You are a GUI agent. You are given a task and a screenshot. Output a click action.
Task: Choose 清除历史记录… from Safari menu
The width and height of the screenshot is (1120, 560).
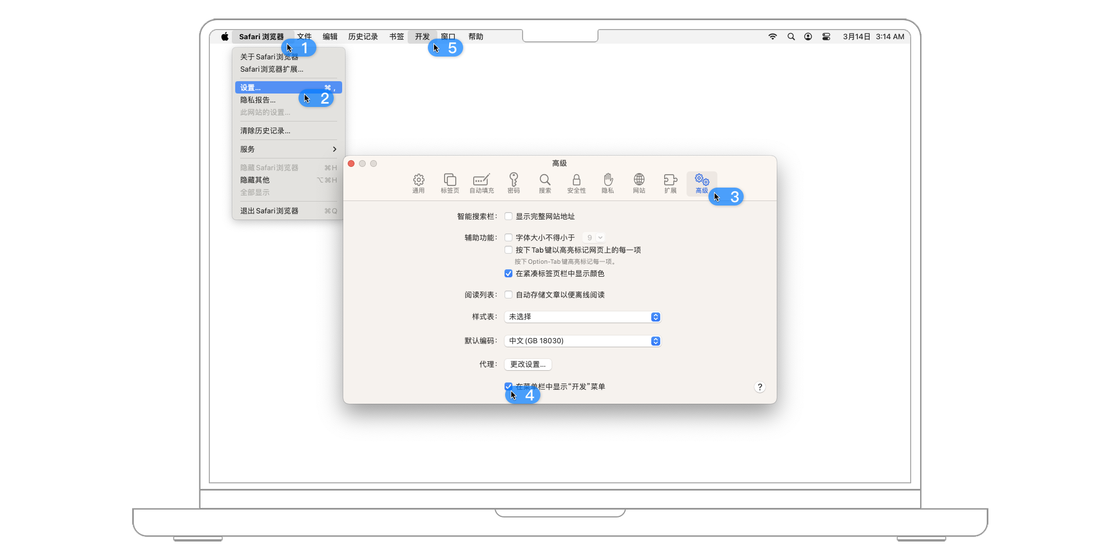(266, 131)
